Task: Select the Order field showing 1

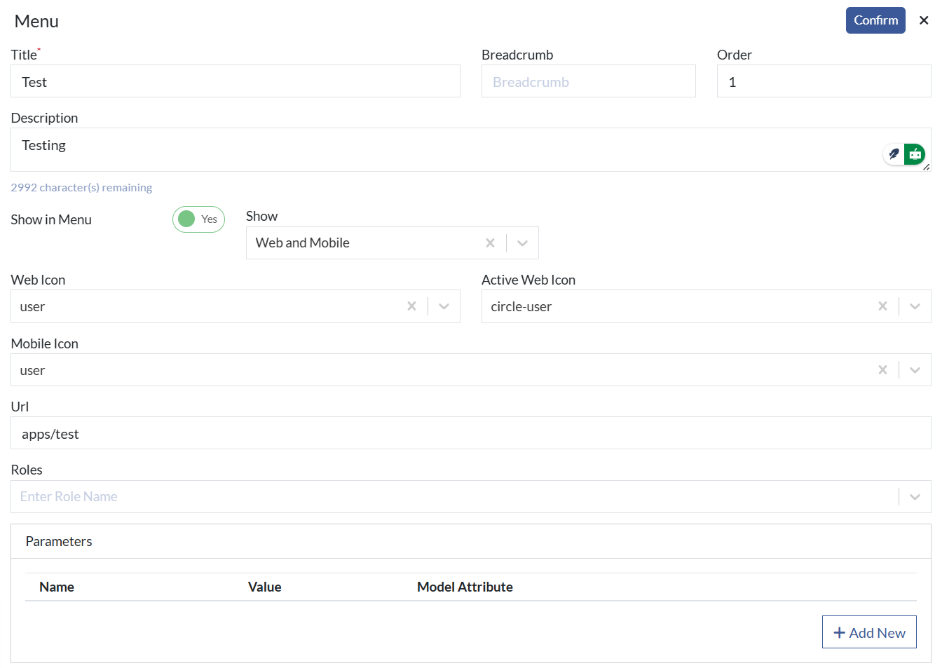Action: (x=824, y=82)
